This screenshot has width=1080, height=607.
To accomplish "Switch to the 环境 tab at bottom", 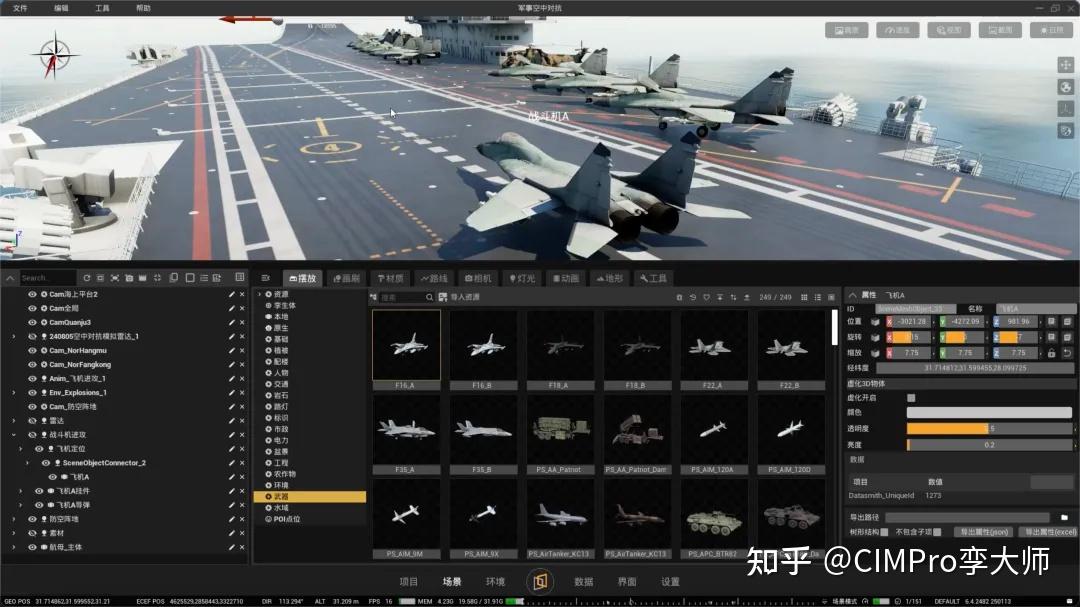I will coord(494,580).
